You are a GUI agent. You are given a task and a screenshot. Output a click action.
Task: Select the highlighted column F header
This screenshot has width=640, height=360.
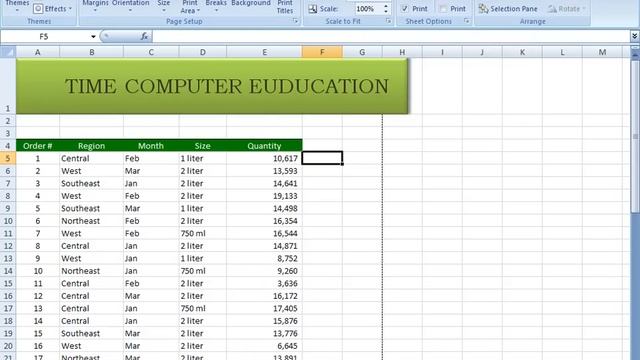(x=322, y=52)
